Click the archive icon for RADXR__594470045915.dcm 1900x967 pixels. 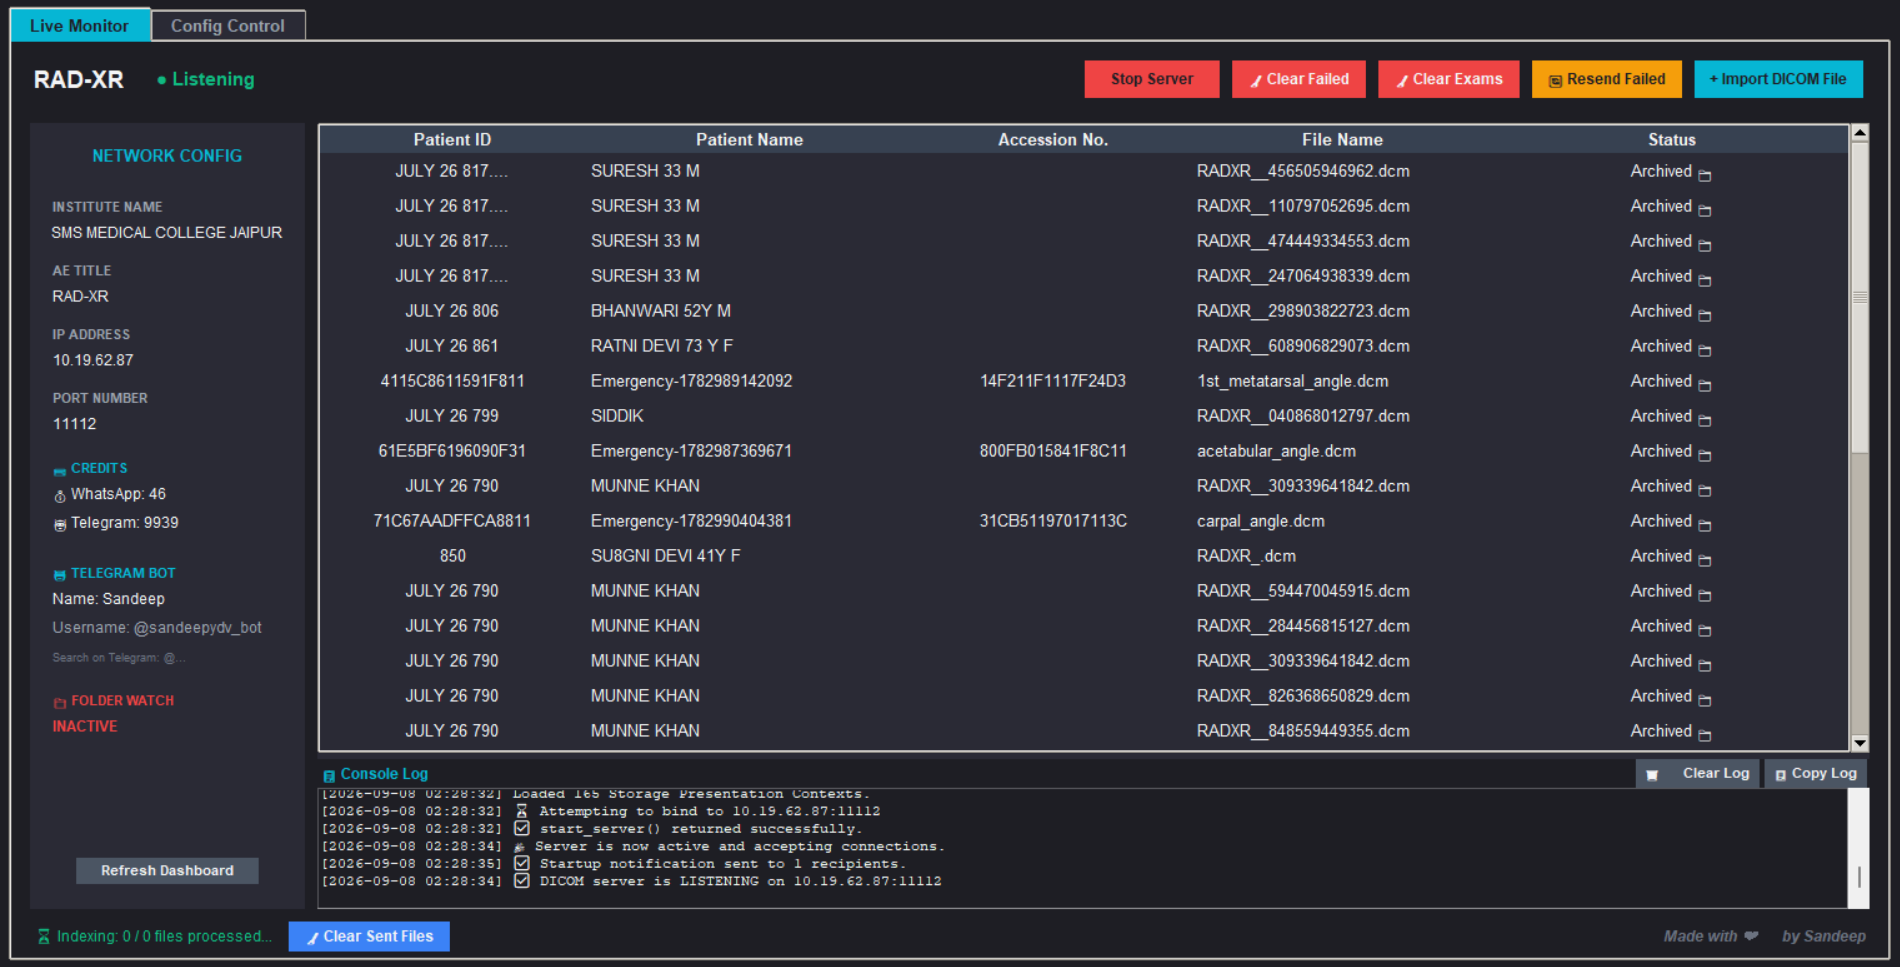[x=1705, y=596]
